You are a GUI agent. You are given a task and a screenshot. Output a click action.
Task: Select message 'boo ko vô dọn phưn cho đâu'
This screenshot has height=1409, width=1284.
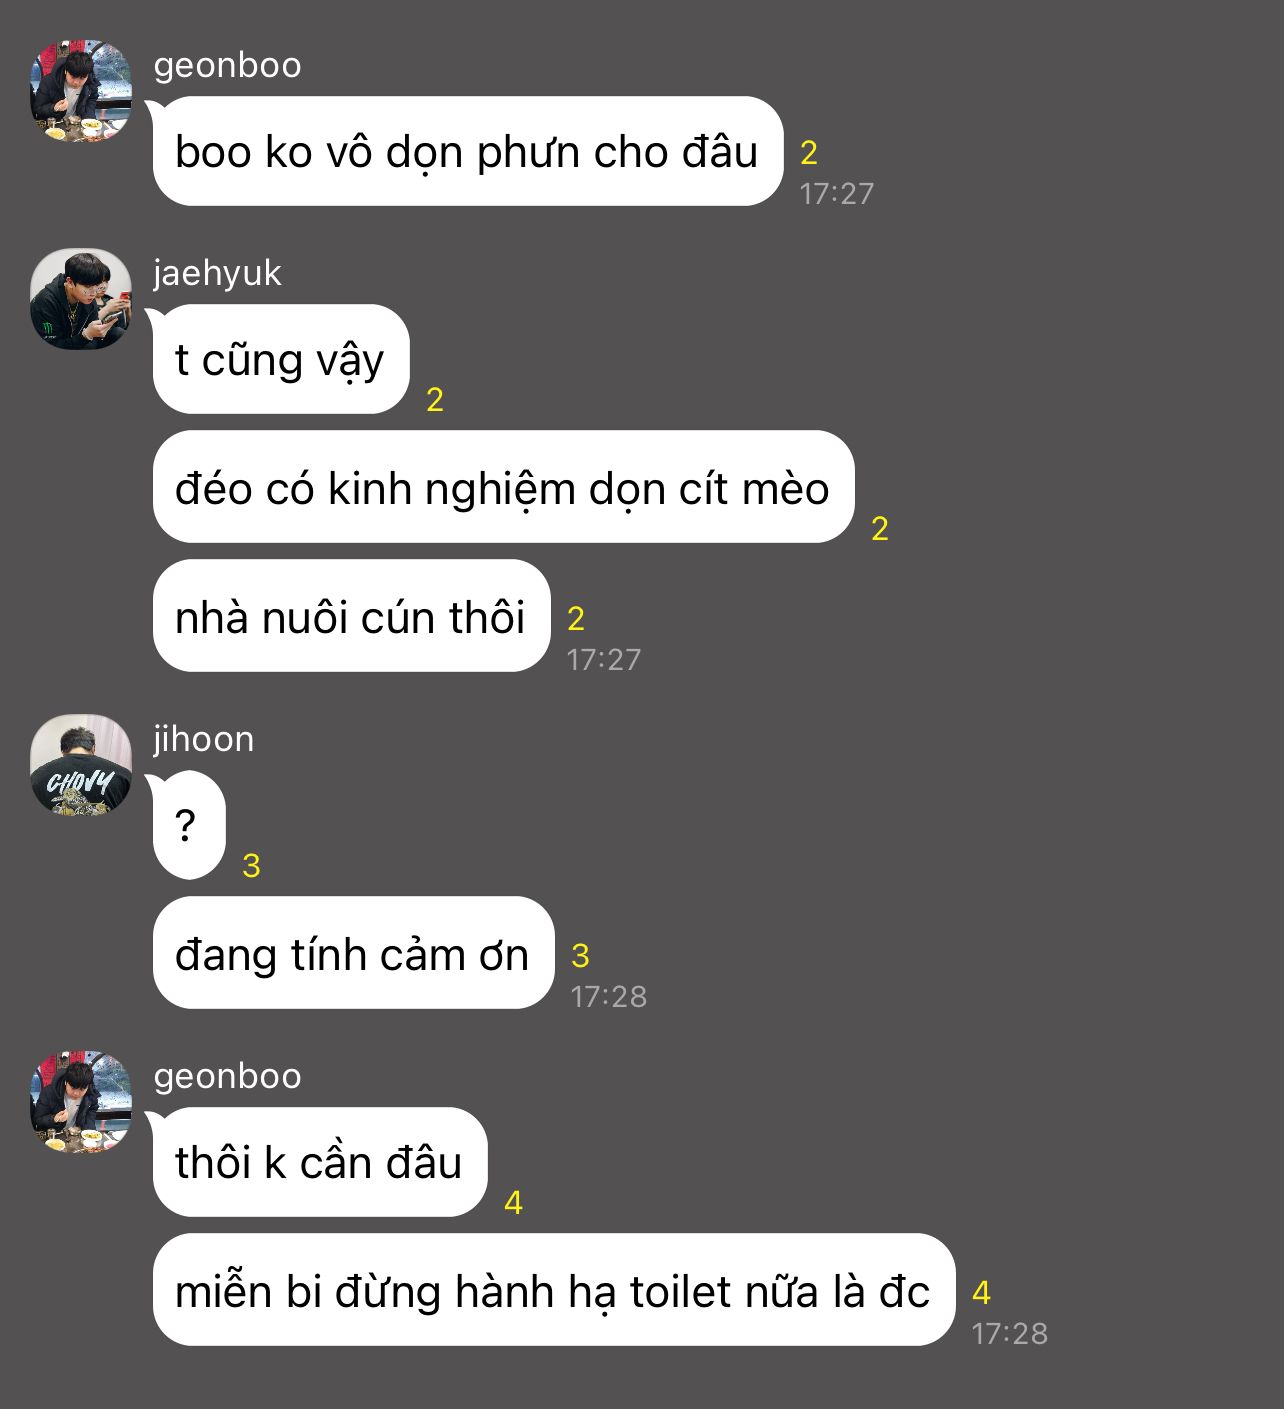point(467,152)
